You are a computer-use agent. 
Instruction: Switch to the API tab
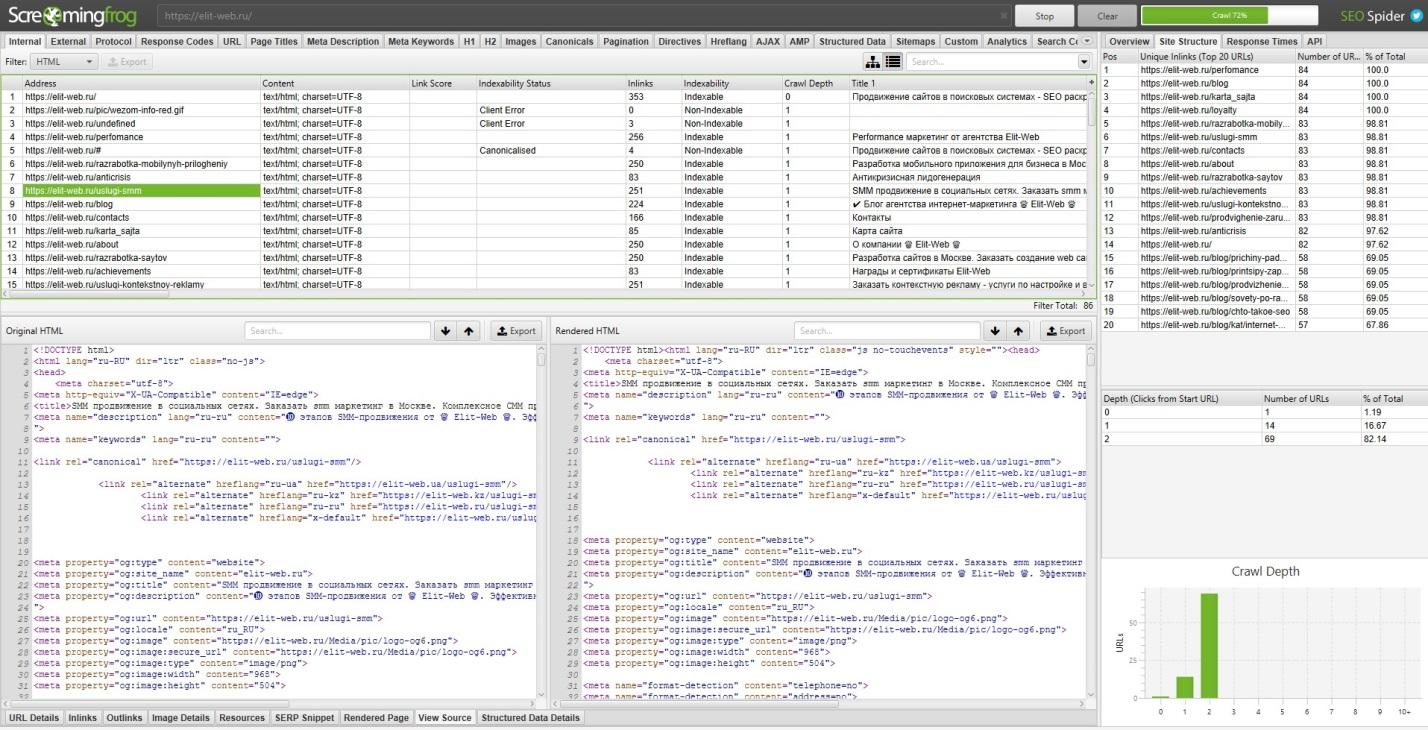[1315, 42]
